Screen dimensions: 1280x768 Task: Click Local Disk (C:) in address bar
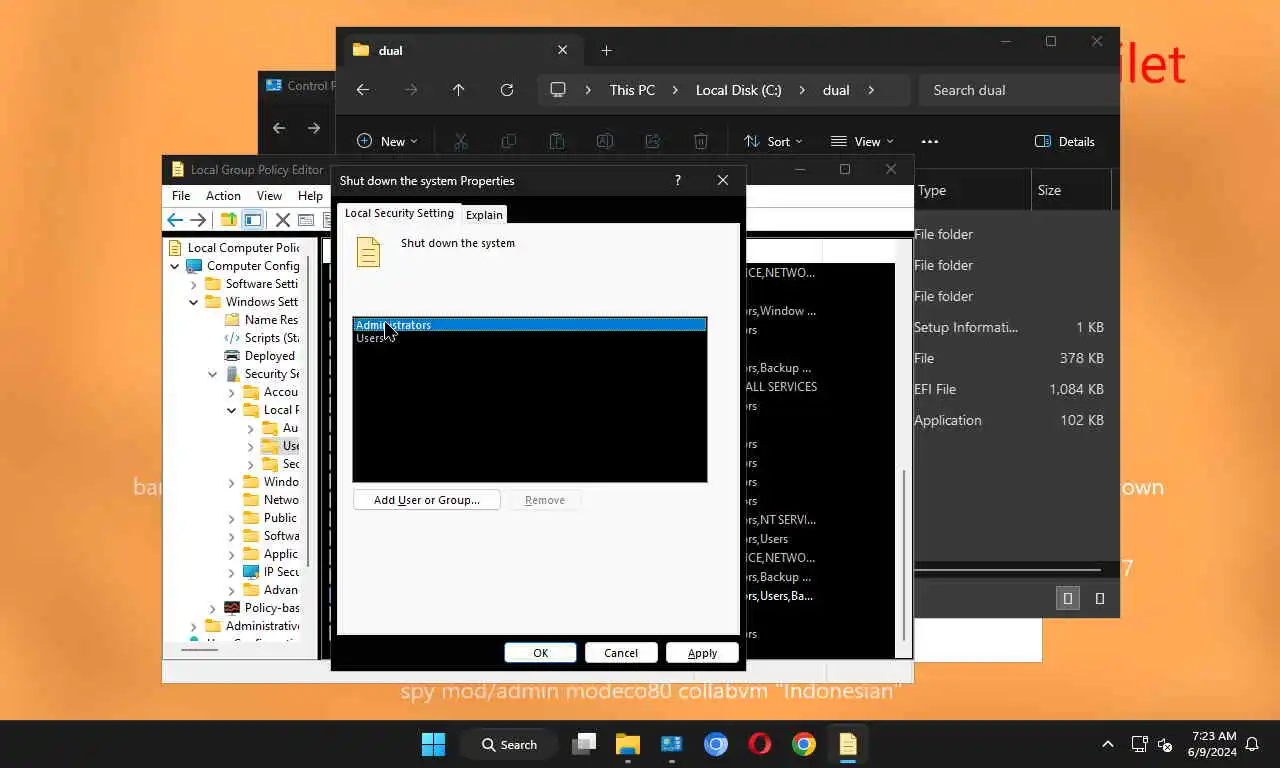point(739,90)
